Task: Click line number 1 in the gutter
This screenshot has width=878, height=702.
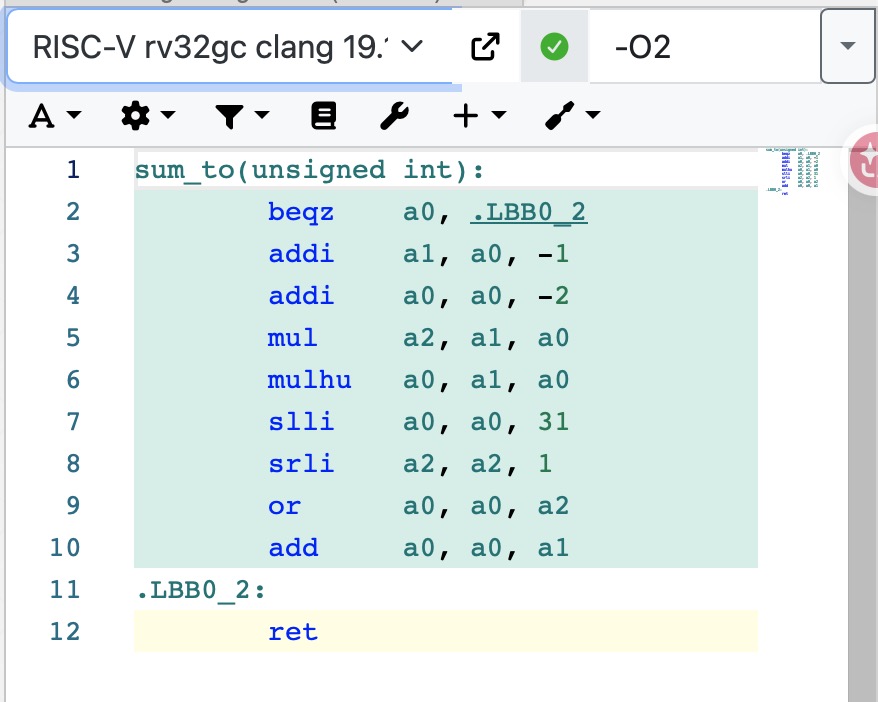Action: coord(73,170)
